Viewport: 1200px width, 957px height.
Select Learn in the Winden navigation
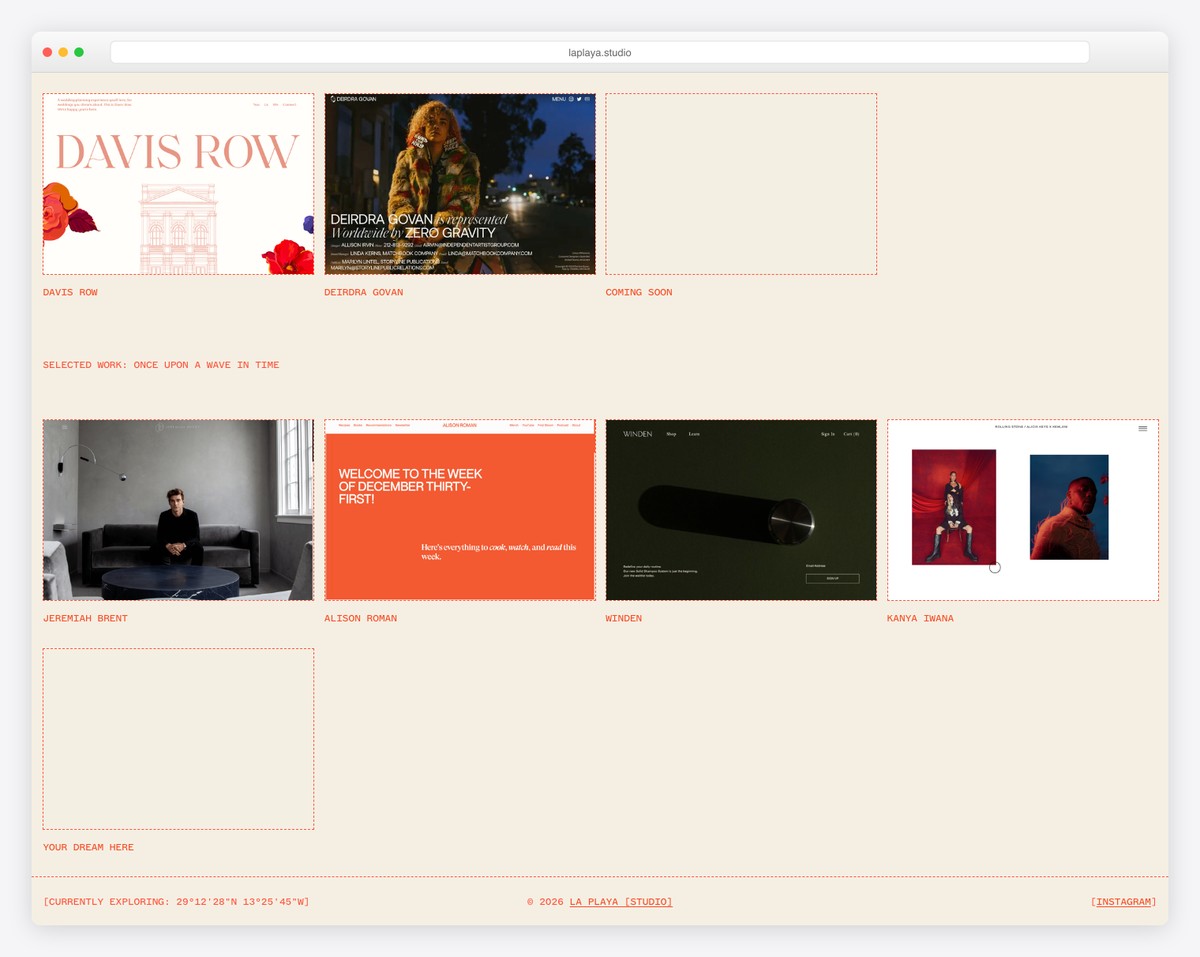coord(695,434)
